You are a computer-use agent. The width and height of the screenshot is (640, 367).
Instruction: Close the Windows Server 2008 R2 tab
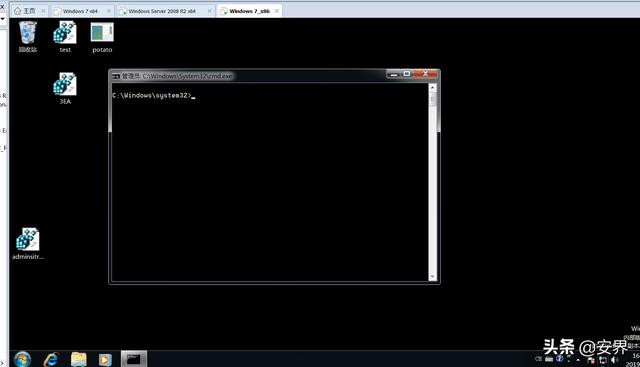(x=210, y=11)
